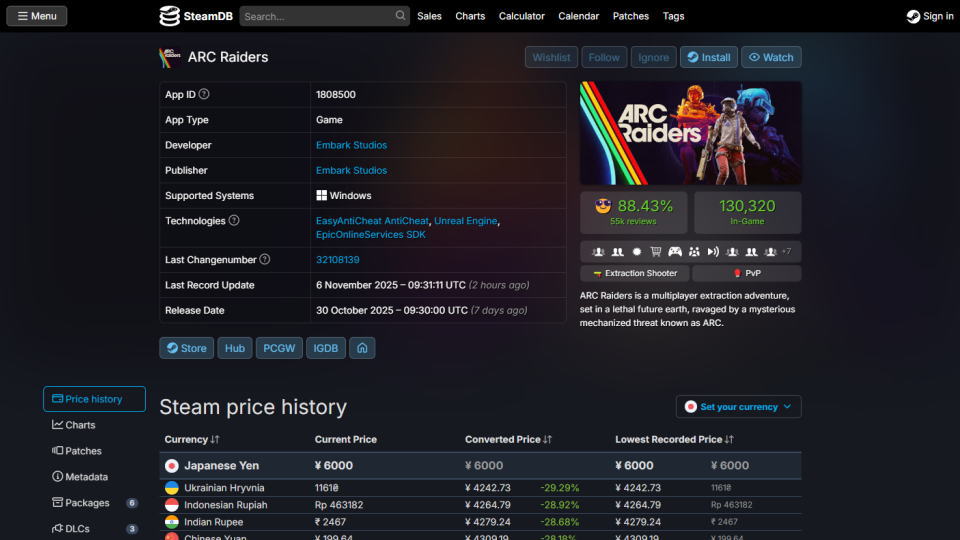960x540 pixels.
Task: Sort by Lowest Recorded Price arrows
Action: click(729, 440)
